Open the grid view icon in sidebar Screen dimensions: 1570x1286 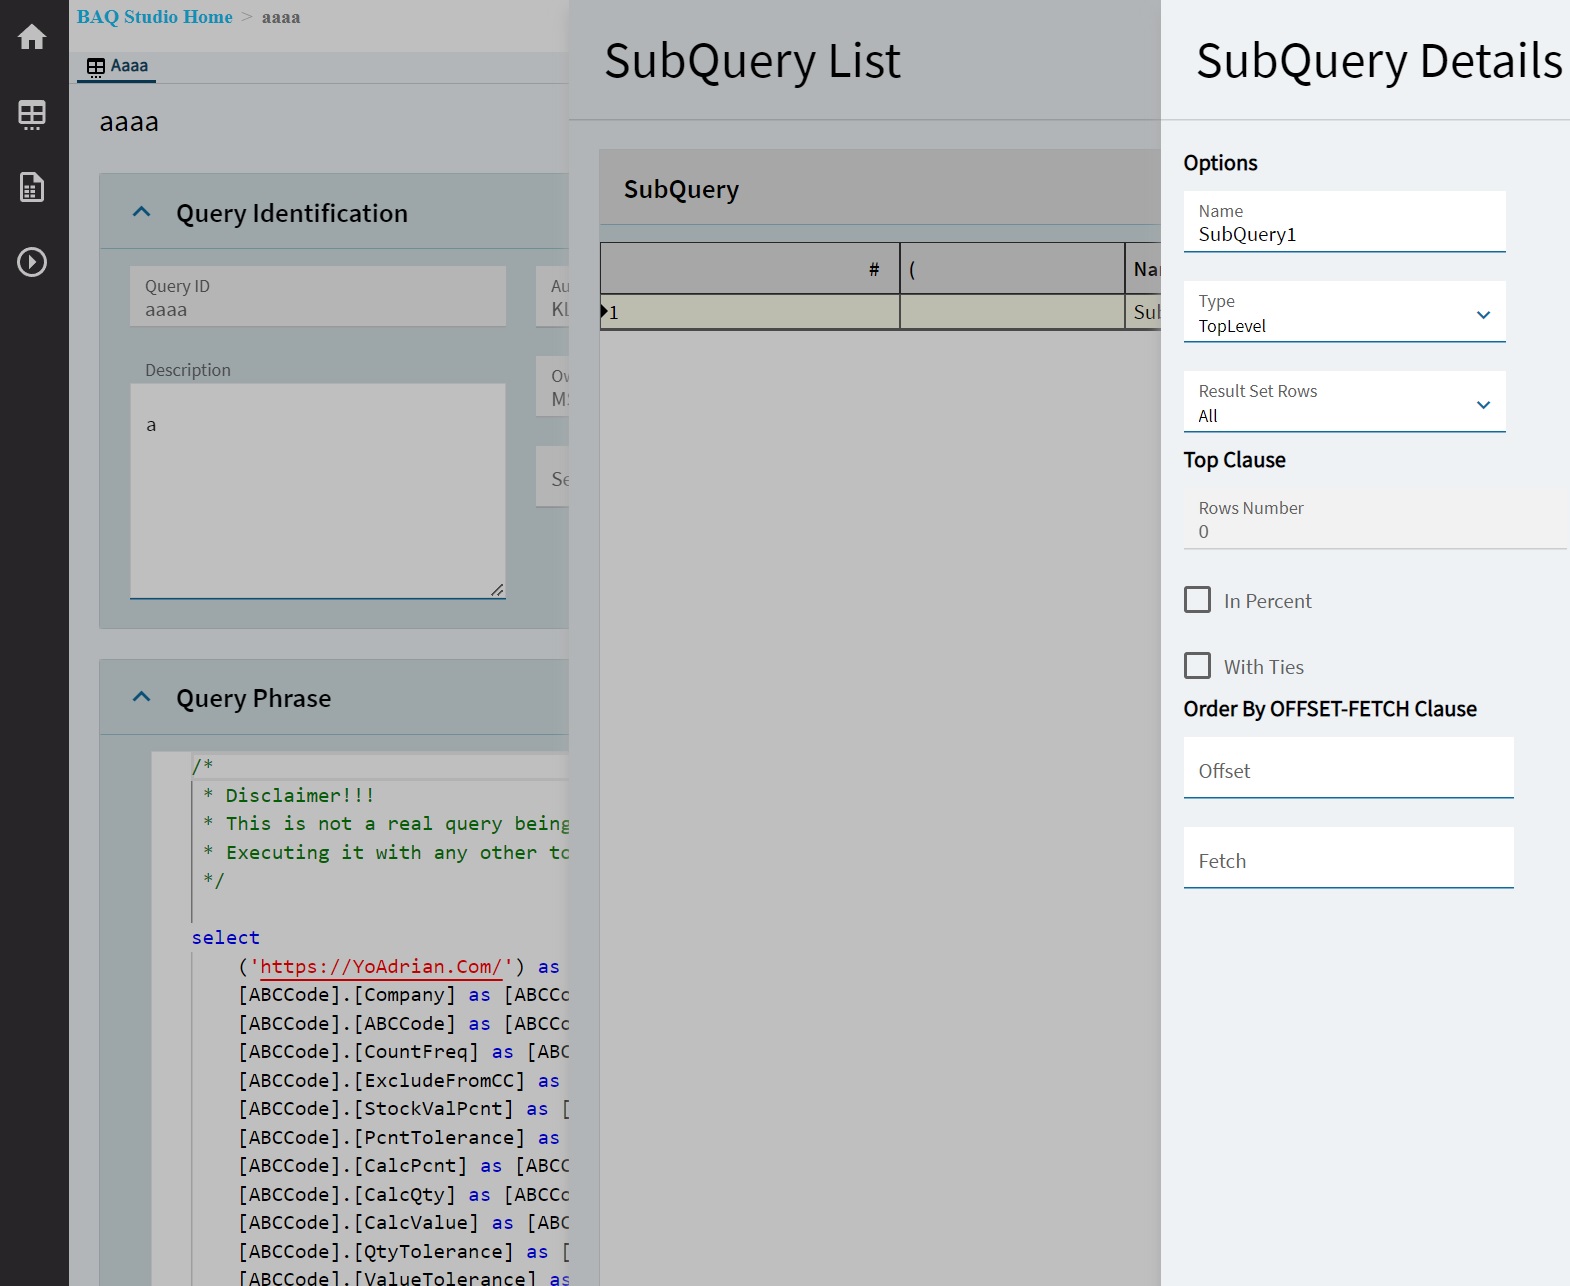click(x=32, y=113)
